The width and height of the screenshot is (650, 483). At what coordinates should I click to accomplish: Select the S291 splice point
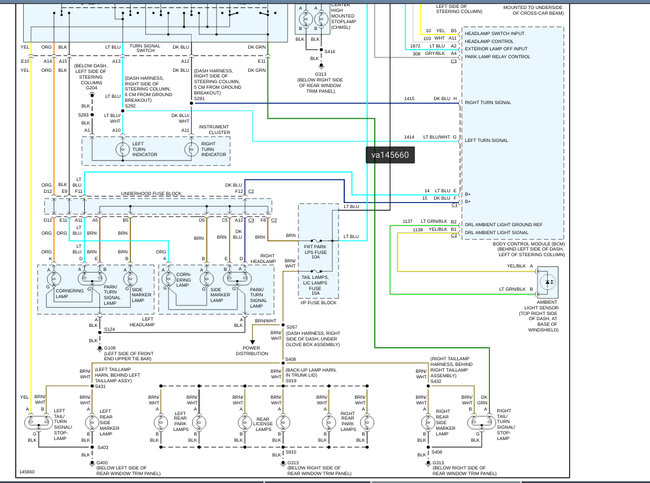192,103
